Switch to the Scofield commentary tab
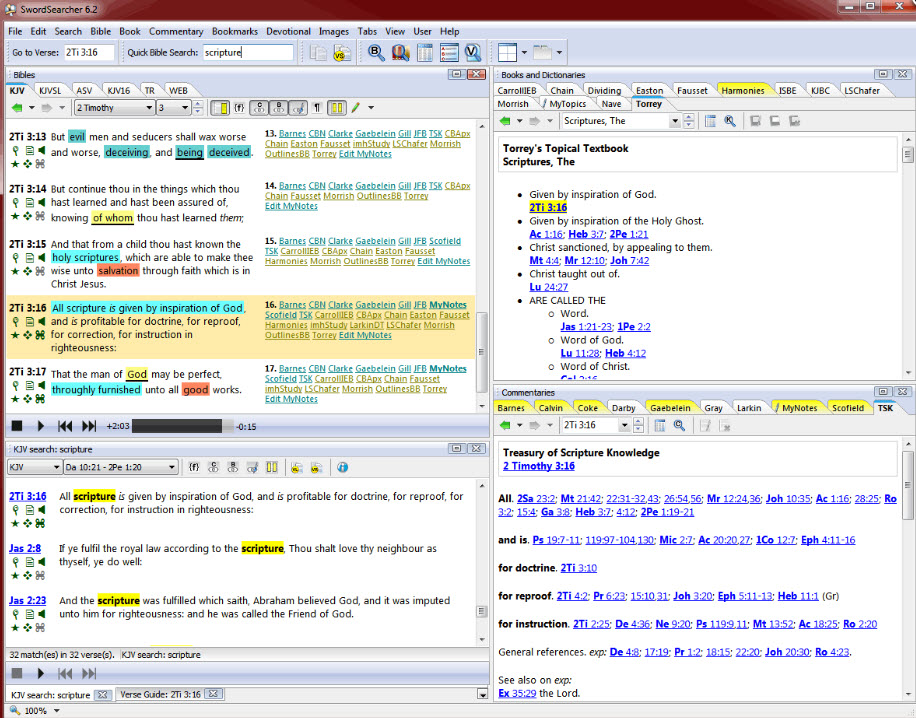Viewport: 916px width, 718px height. coord(848,408)
